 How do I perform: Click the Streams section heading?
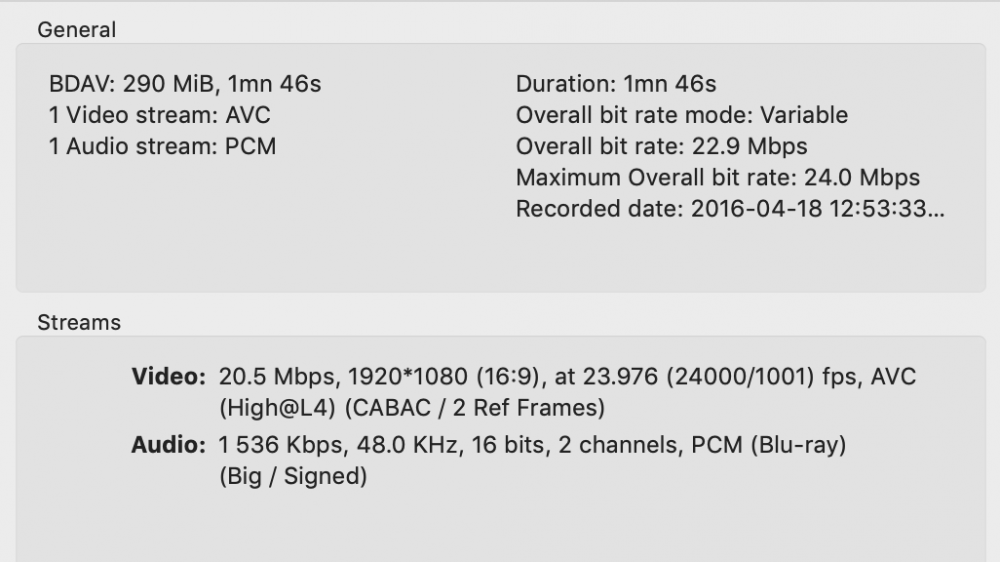click(79, 323)
